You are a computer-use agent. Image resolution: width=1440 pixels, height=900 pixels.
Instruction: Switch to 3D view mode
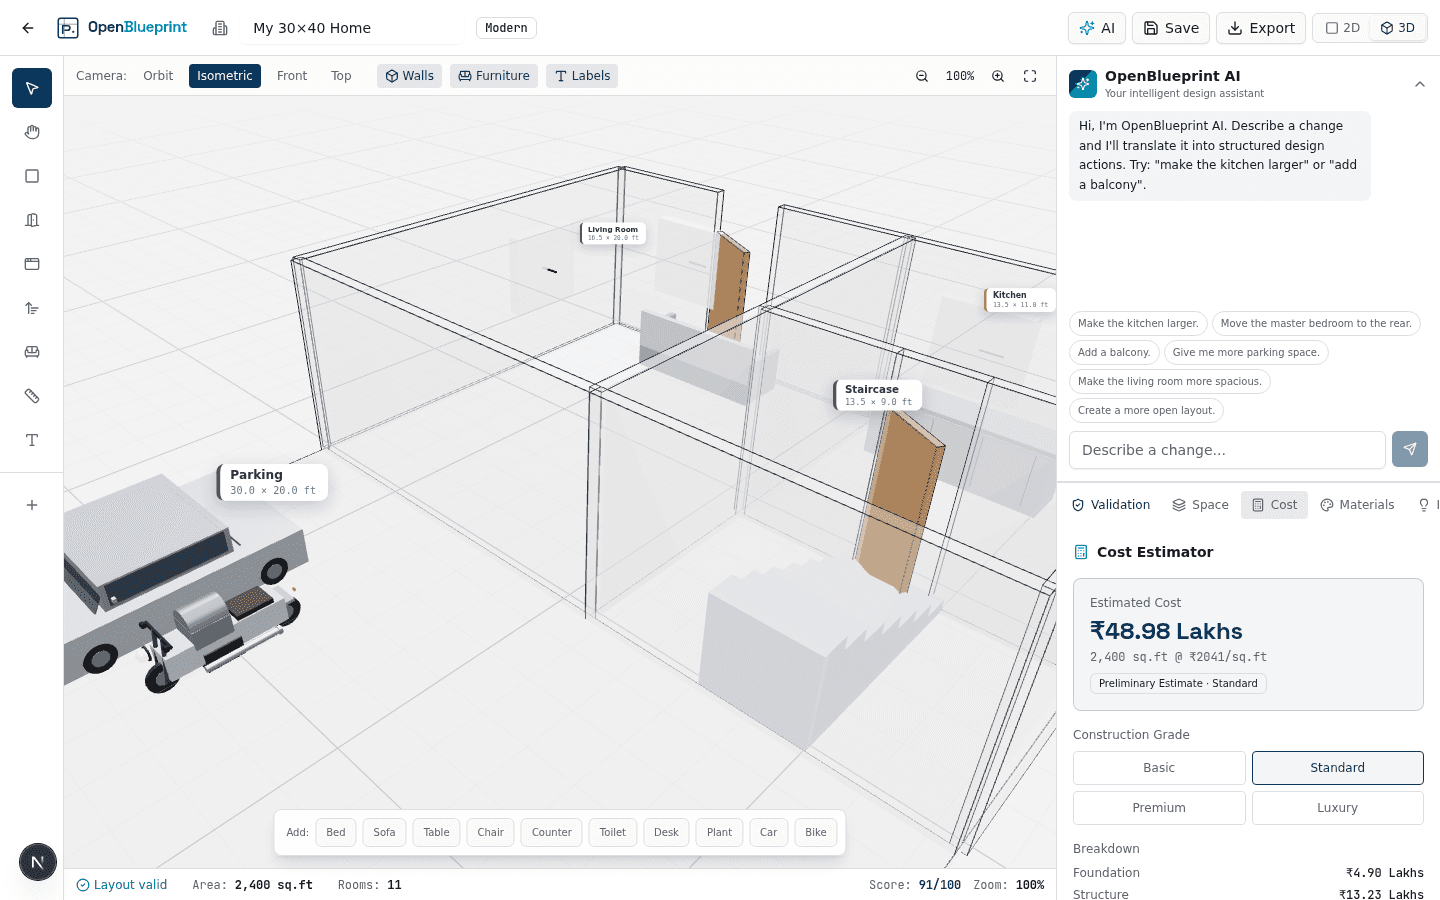coord(1397,28)
